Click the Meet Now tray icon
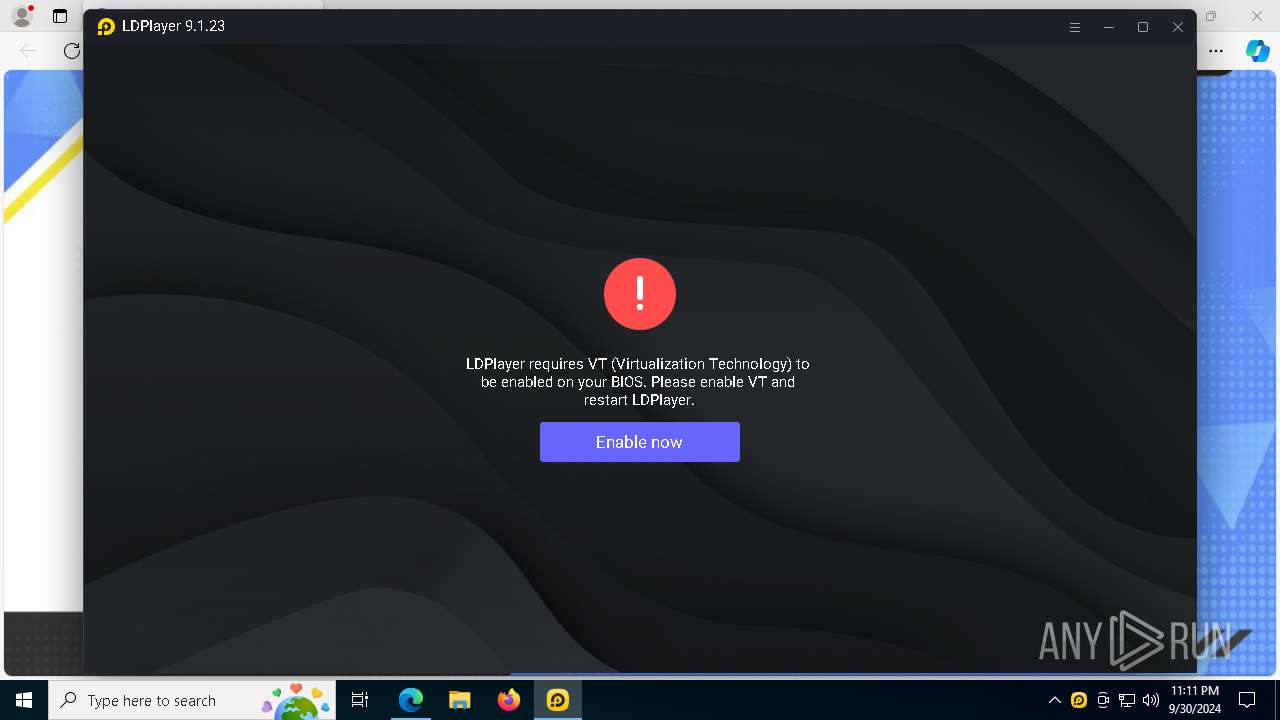 [1103, 700]
